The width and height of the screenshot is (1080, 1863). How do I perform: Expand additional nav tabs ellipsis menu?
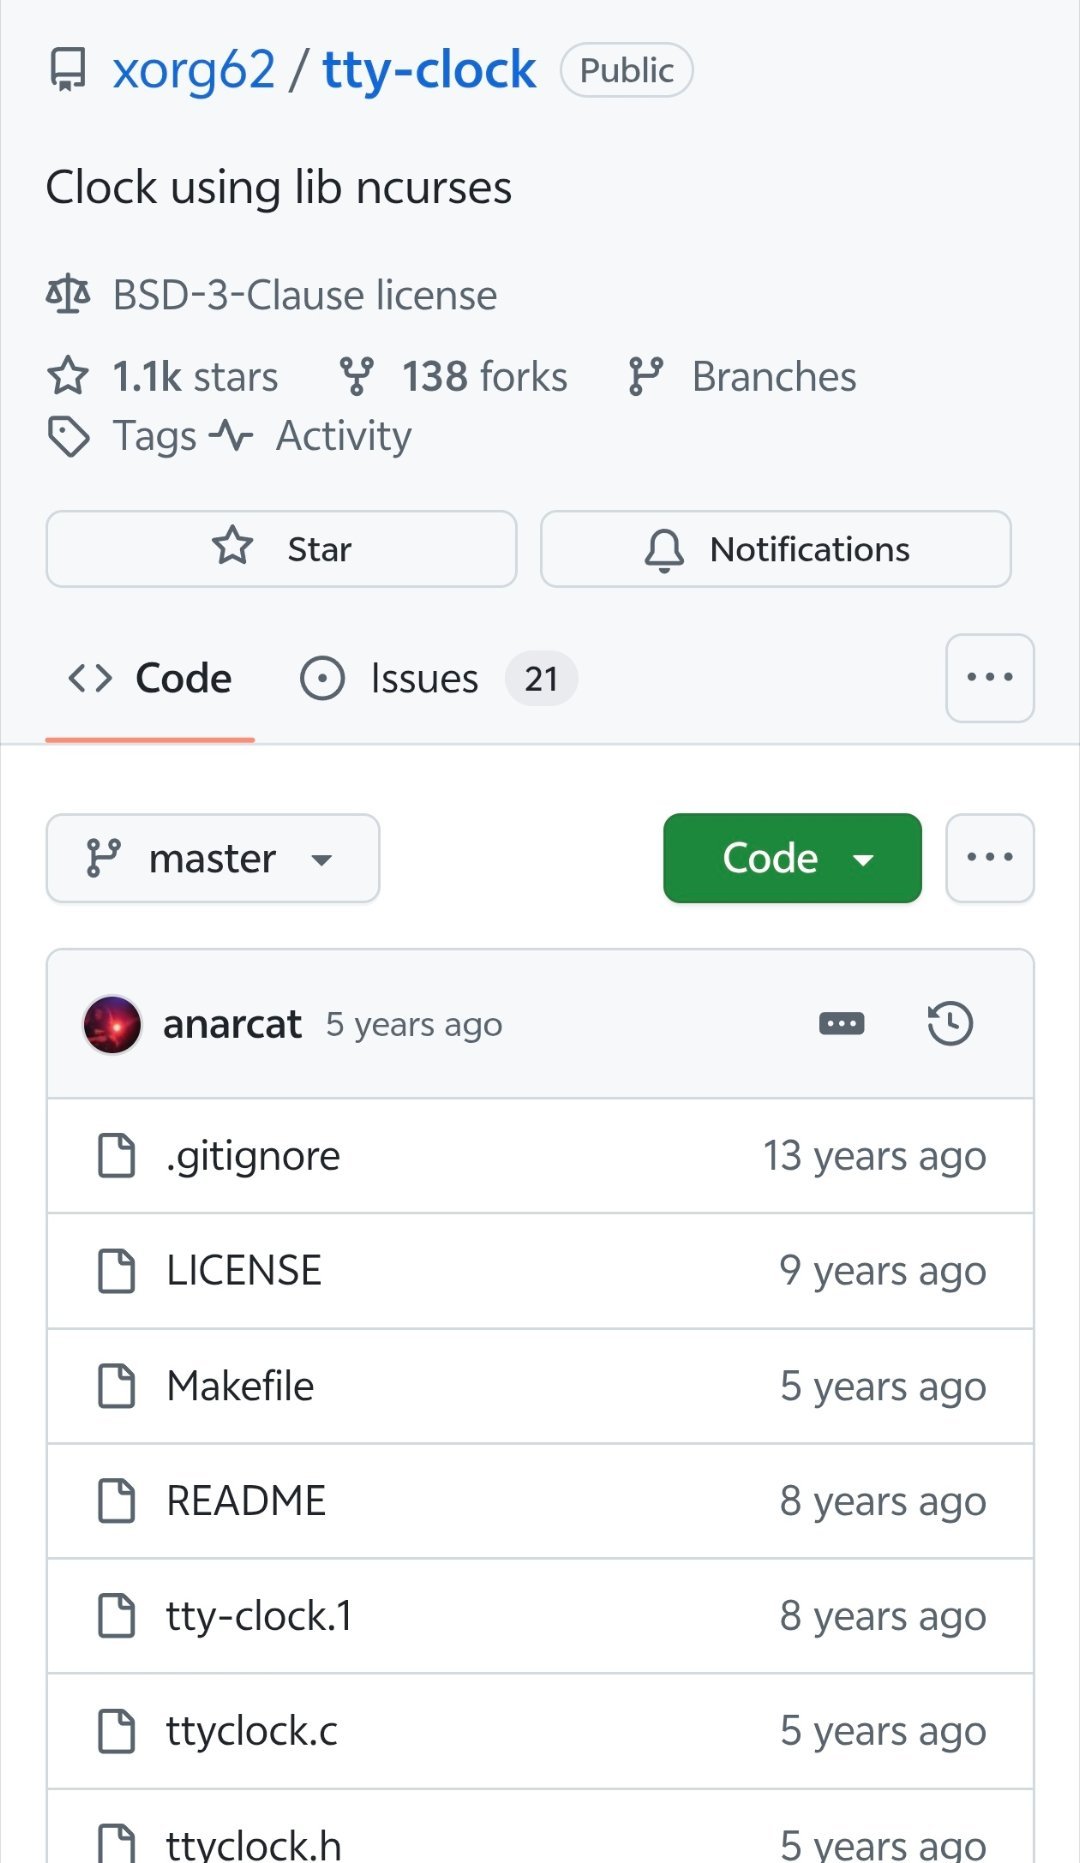coord(989,678)
